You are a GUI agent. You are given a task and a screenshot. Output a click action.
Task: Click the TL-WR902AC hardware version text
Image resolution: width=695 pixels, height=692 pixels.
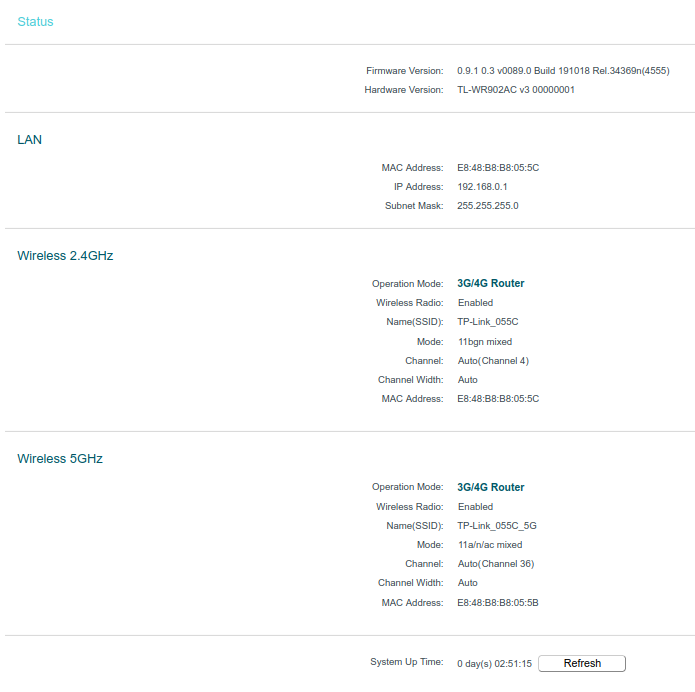pos(516,90)
